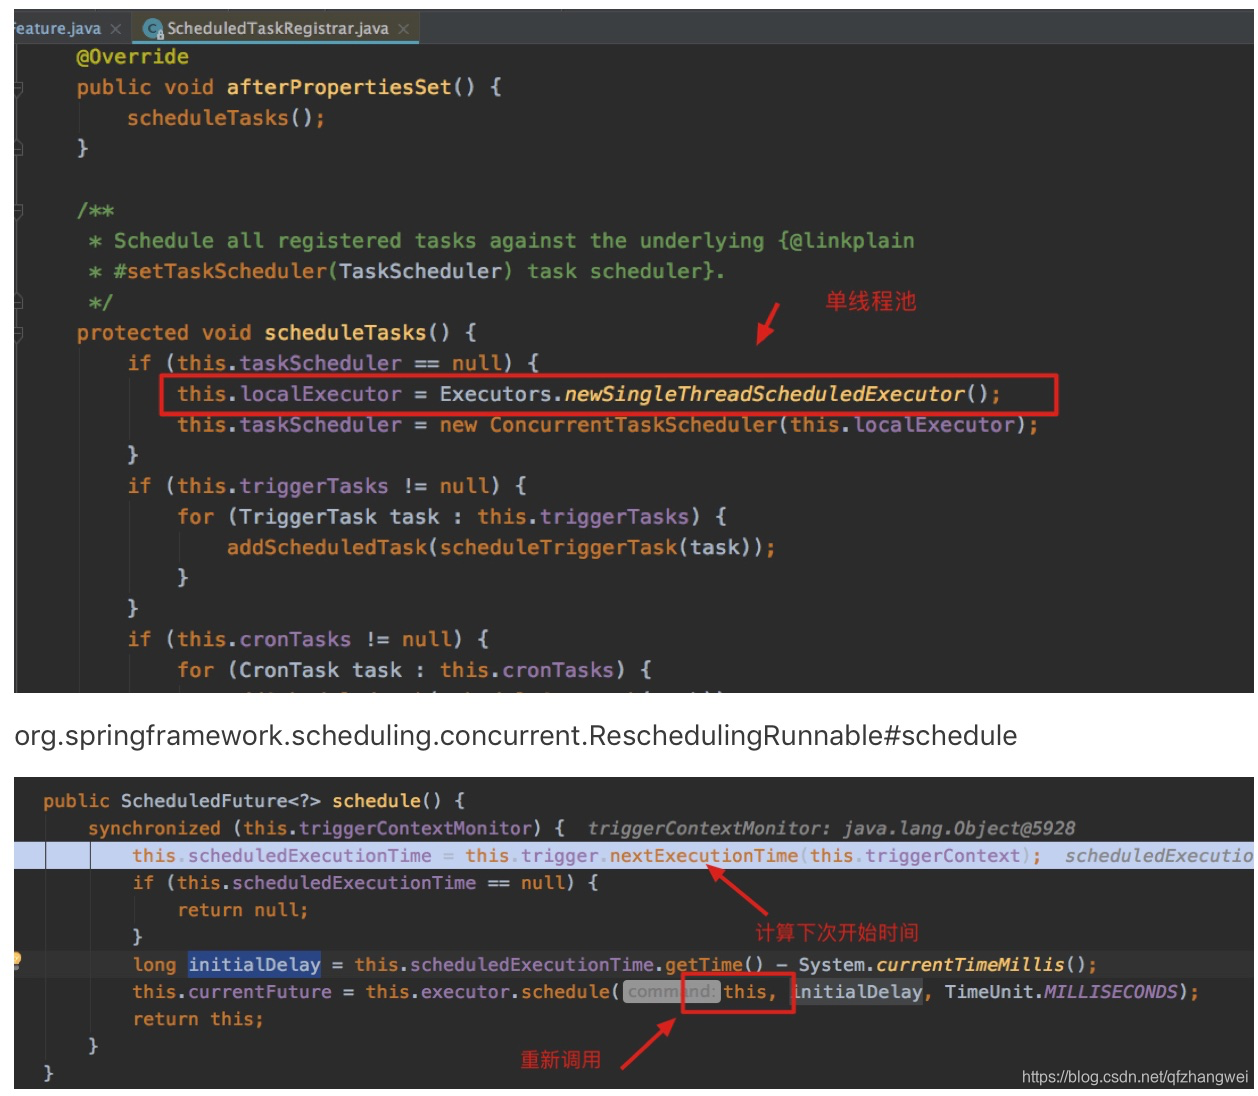Click the class icon on ScheduledTaskRegistrar.java tab
This screenshot has height=1096, width=1258.
click(x=150, y=28)
